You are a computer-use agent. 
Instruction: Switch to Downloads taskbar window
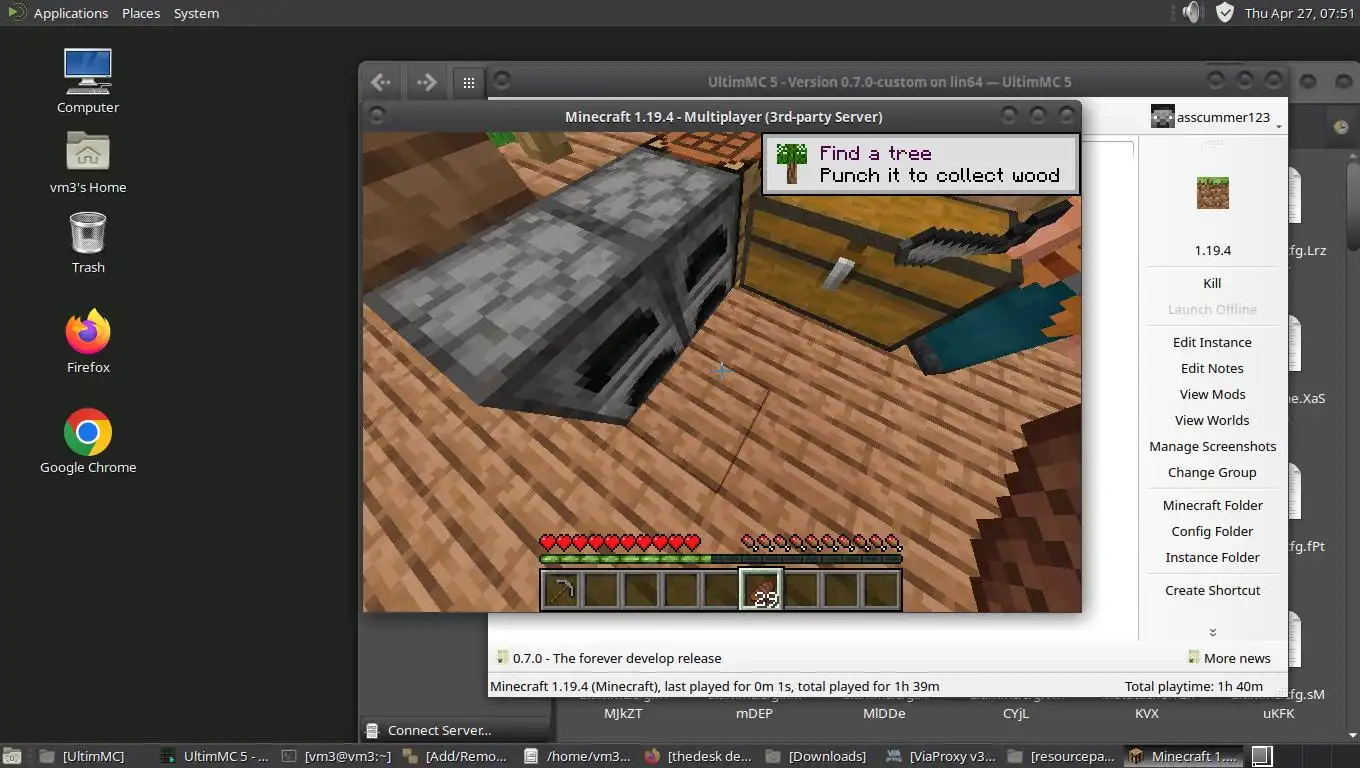click(x=821, y=756)
